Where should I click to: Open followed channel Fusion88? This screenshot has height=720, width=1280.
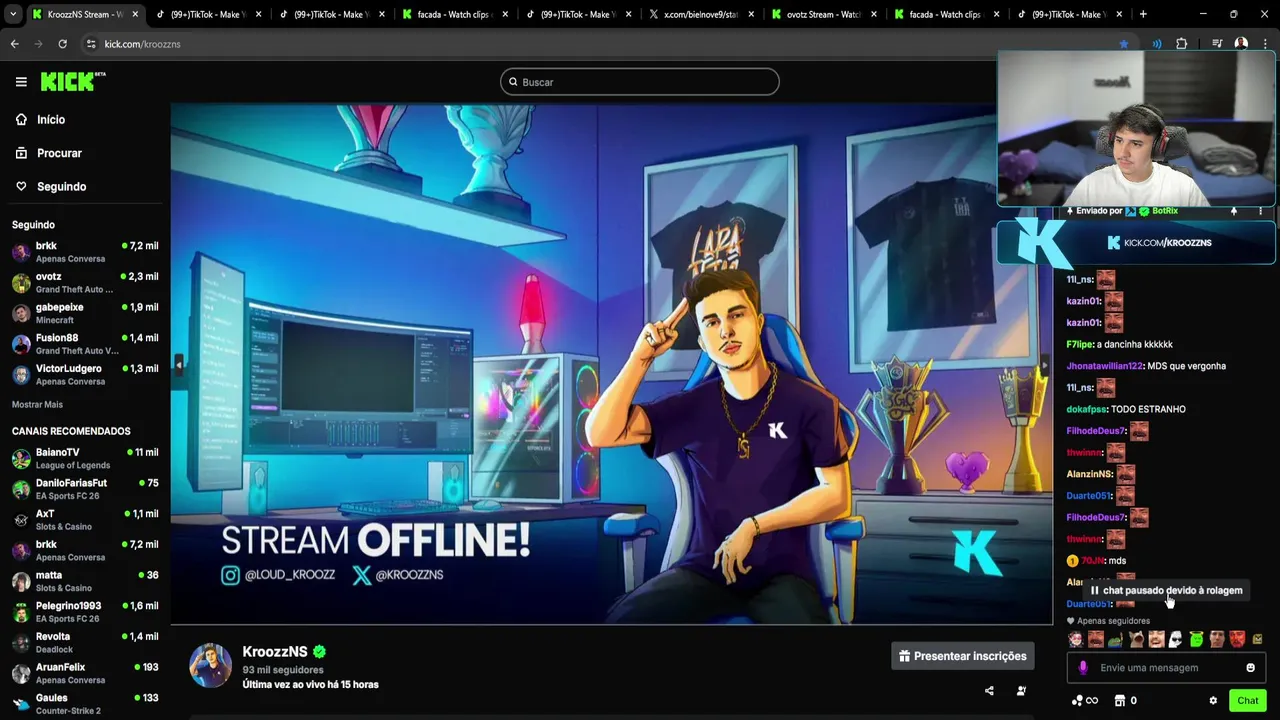point(85,344)
